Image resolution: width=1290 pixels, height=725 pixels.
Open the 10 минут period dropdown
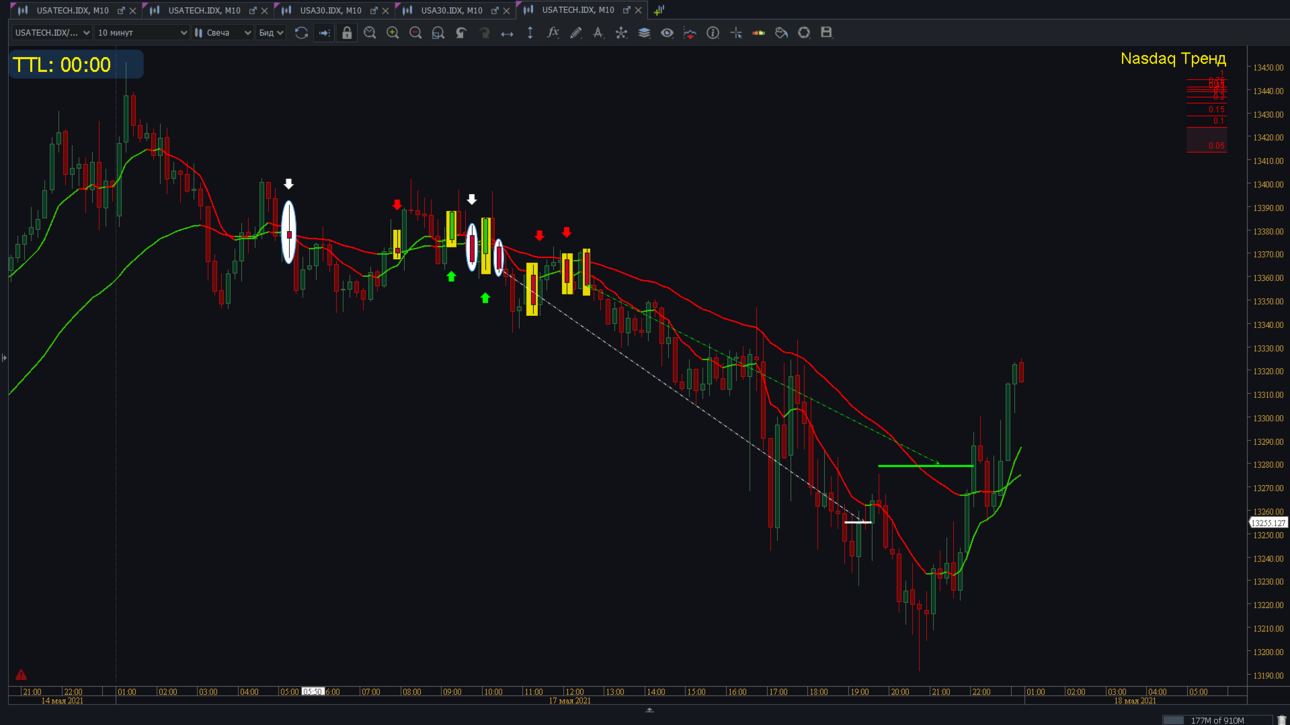click(x=142, y=33)
